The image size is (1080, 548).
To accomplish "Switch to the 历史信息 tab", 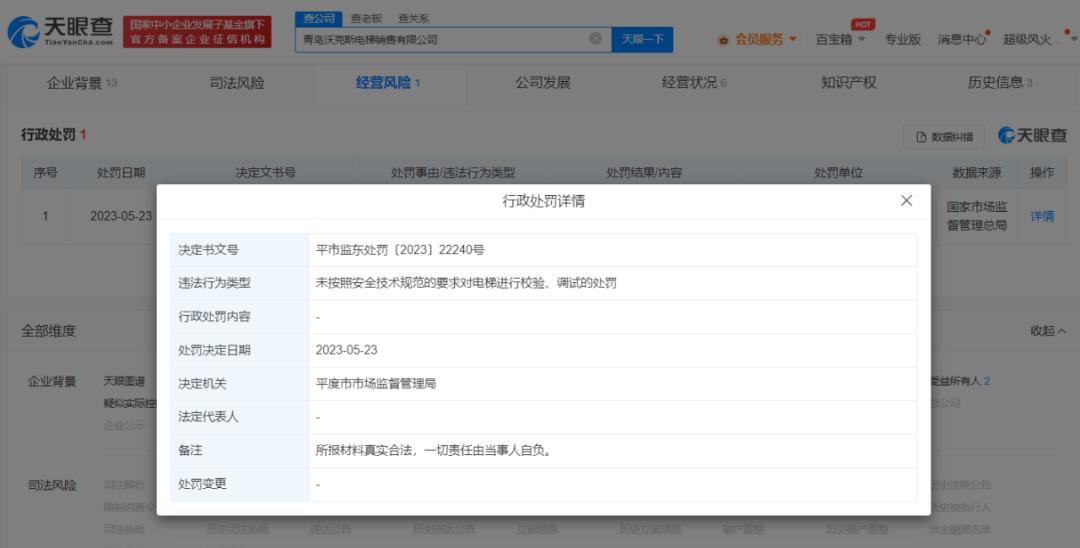I will [999, 83].
